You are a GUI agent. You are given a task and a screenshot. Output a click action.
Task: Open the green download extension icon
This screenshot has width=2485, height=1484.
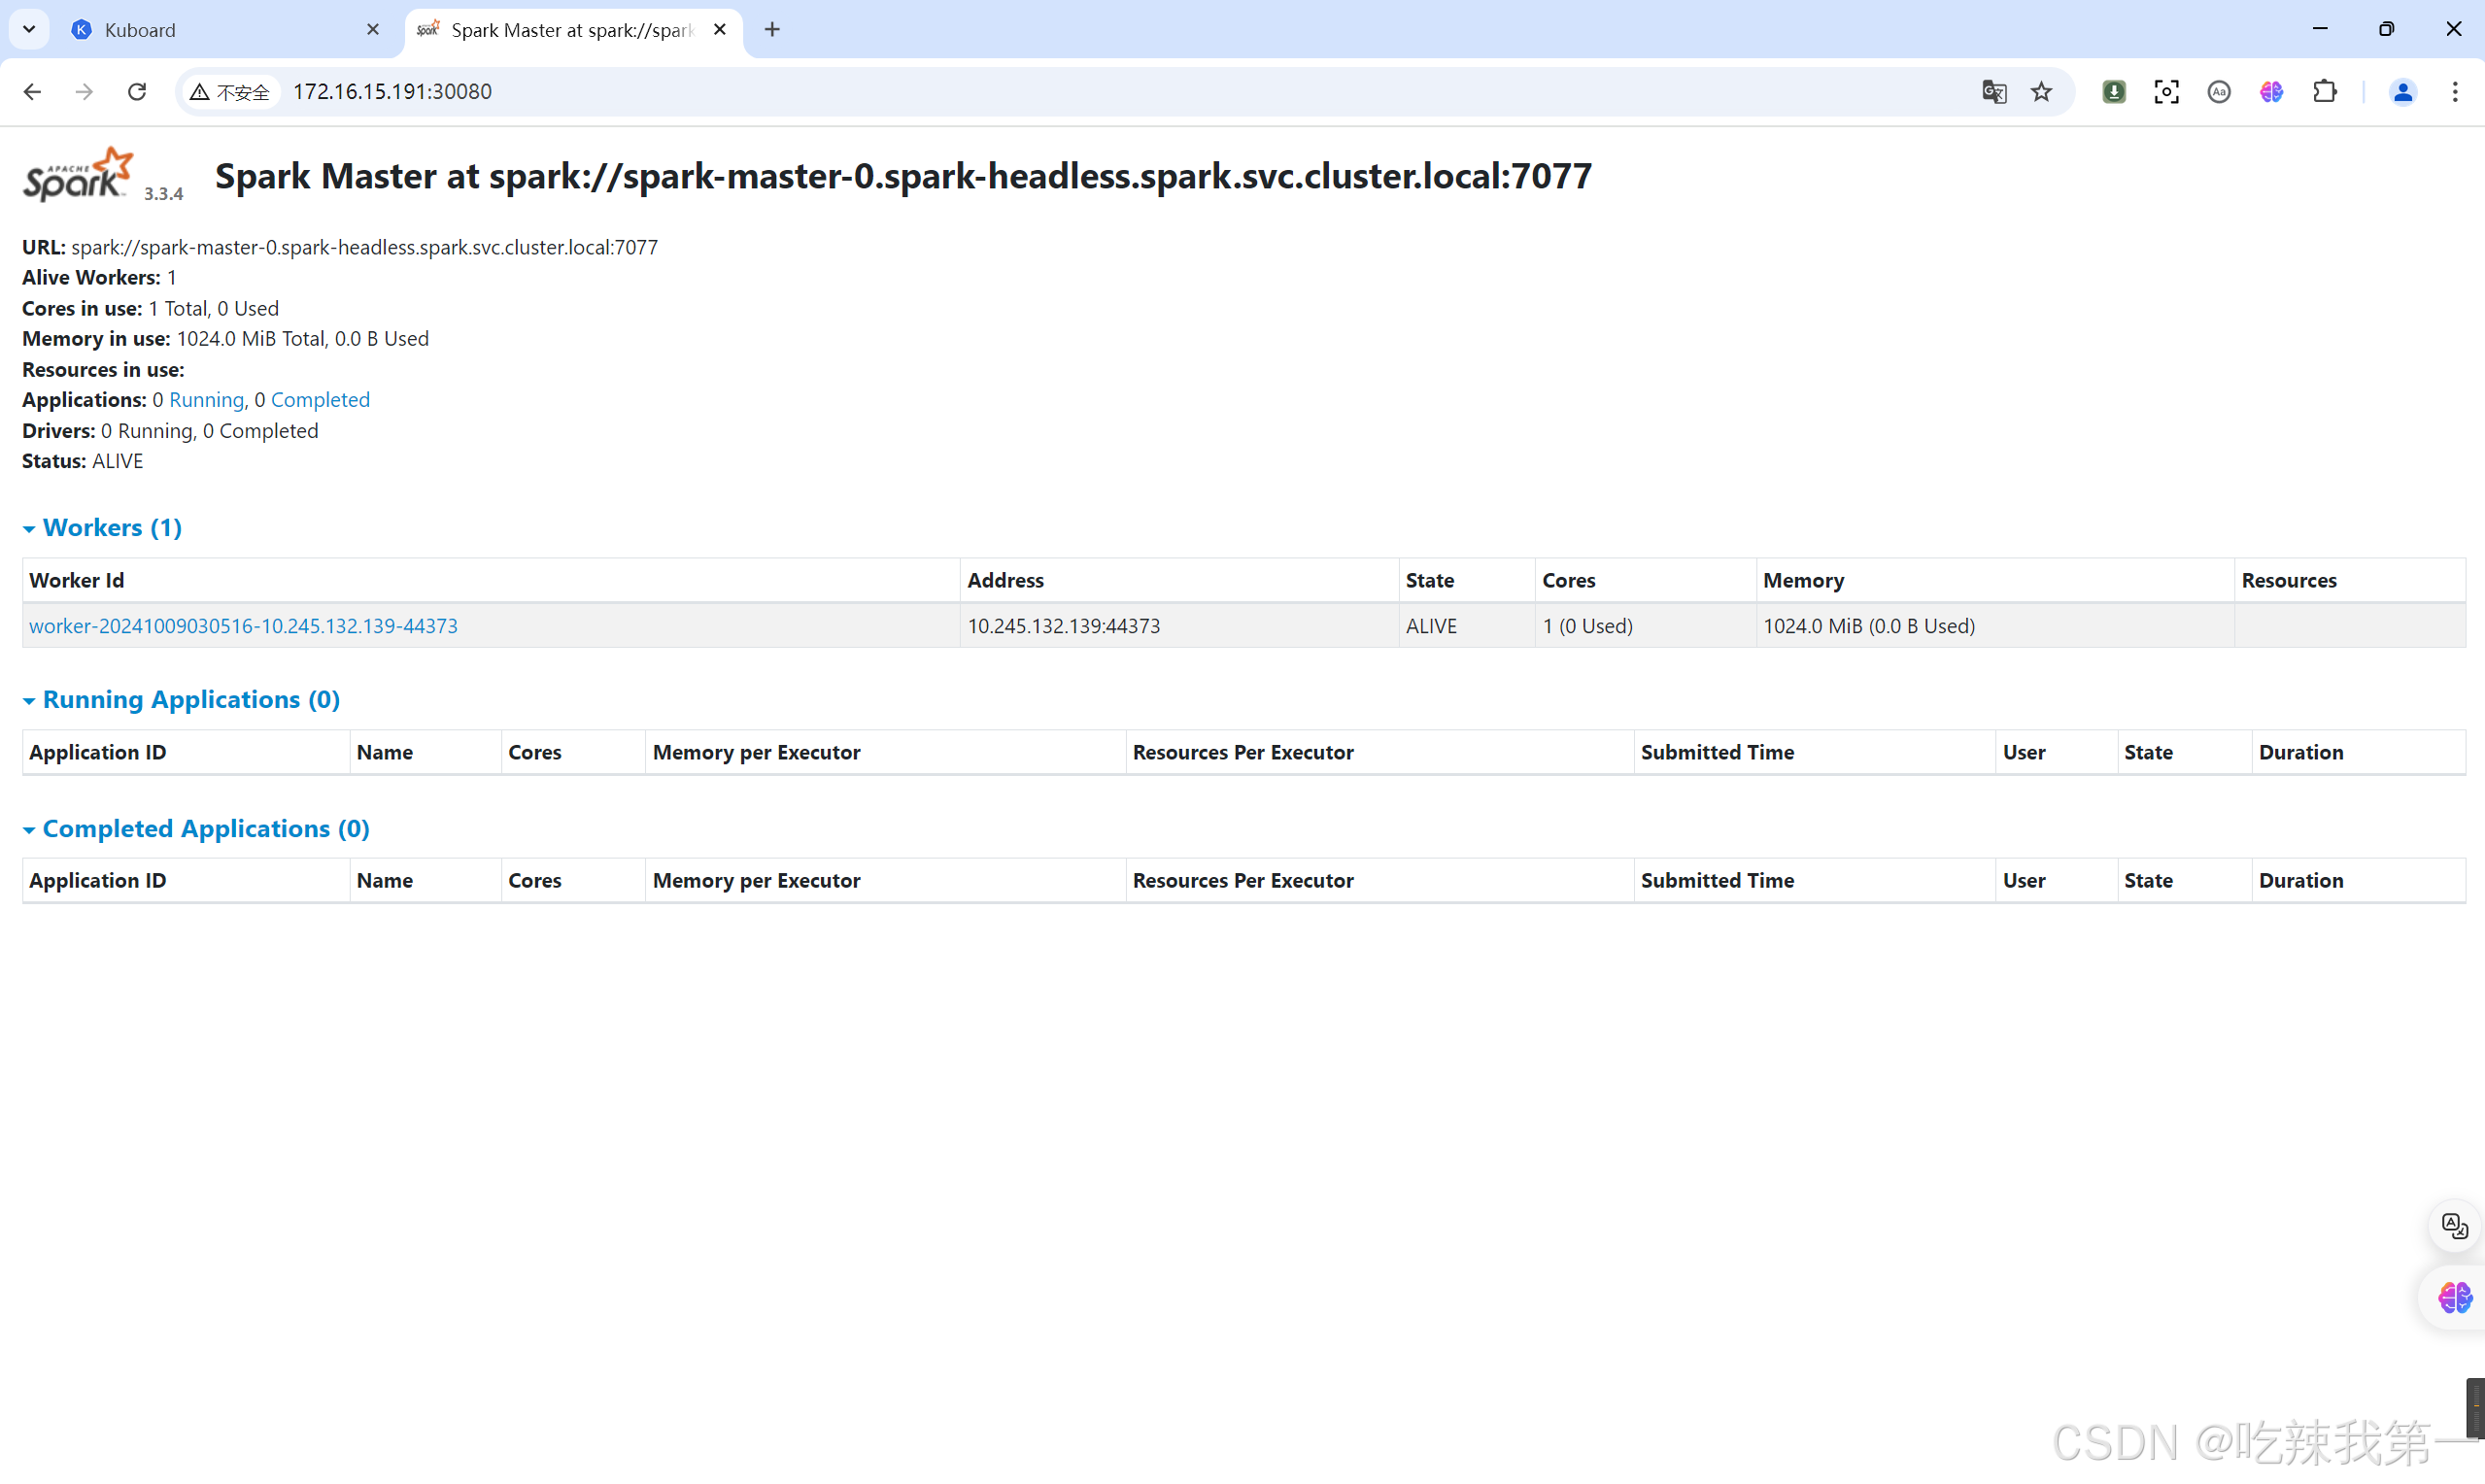2113,92
